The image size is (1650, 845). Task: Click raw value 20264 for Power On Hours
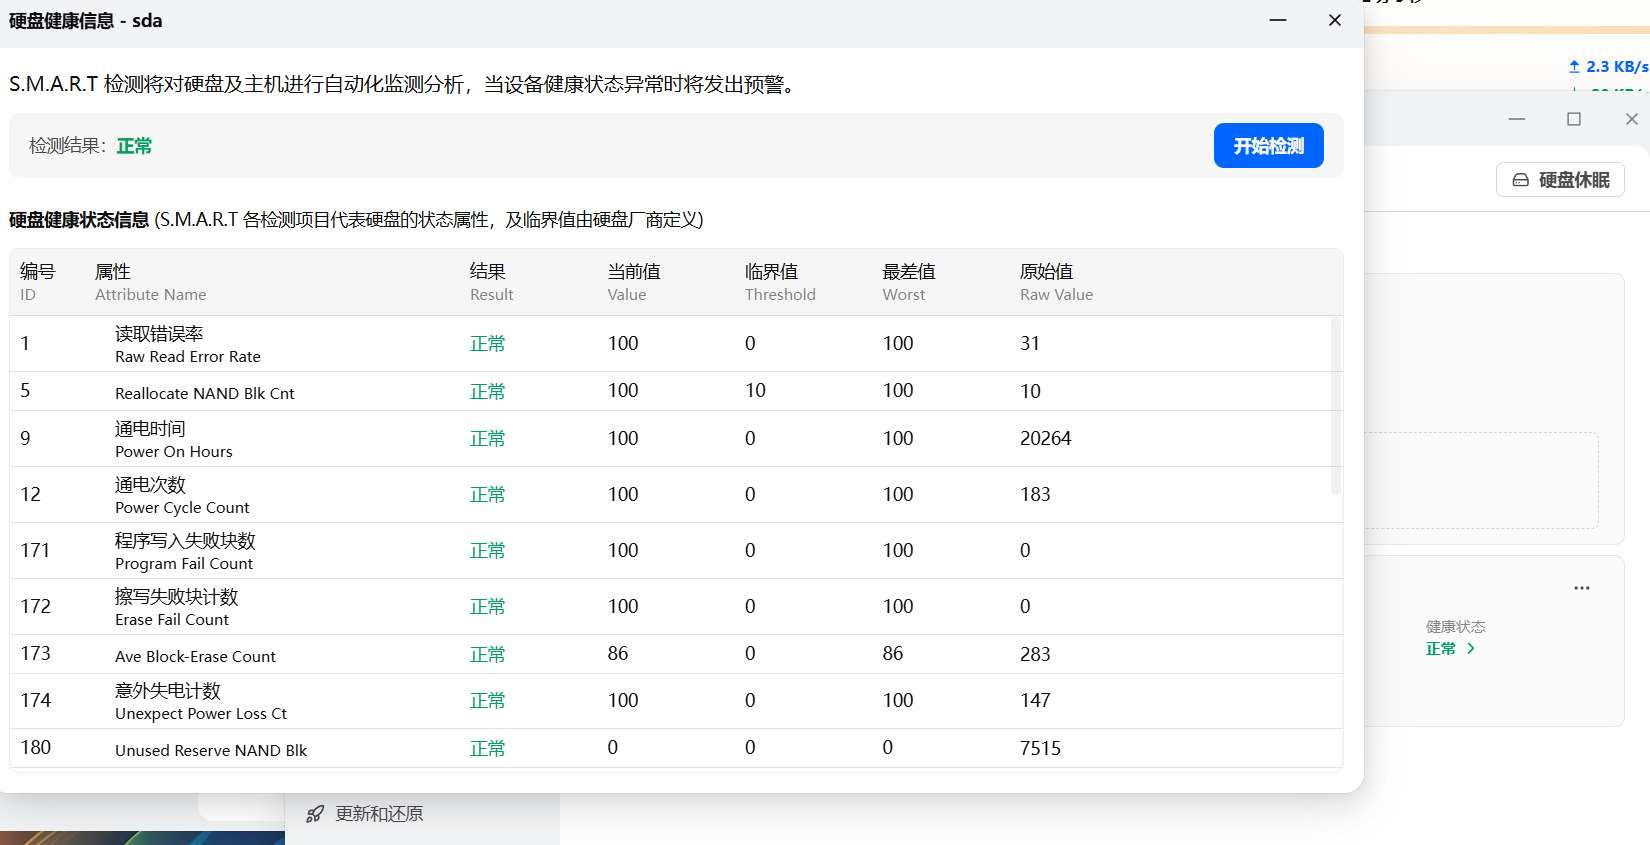[1045, 439]
